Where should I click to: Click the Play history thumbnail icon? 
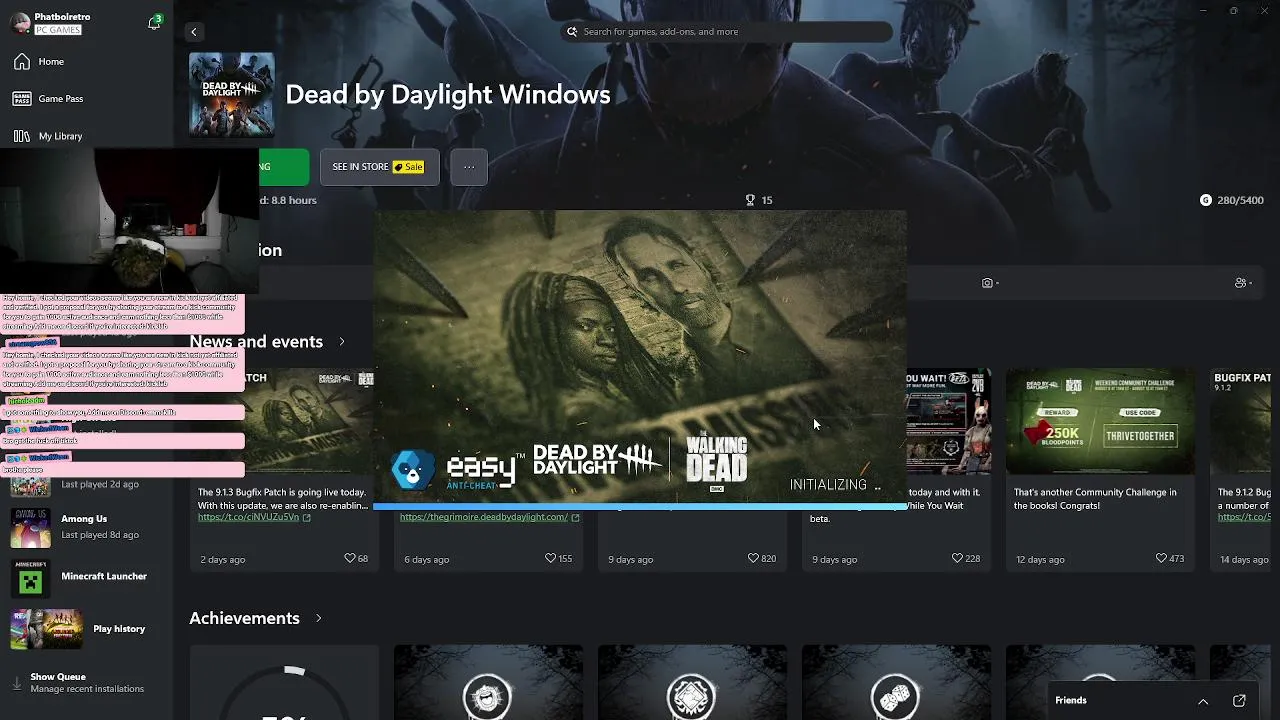[46, 629]
